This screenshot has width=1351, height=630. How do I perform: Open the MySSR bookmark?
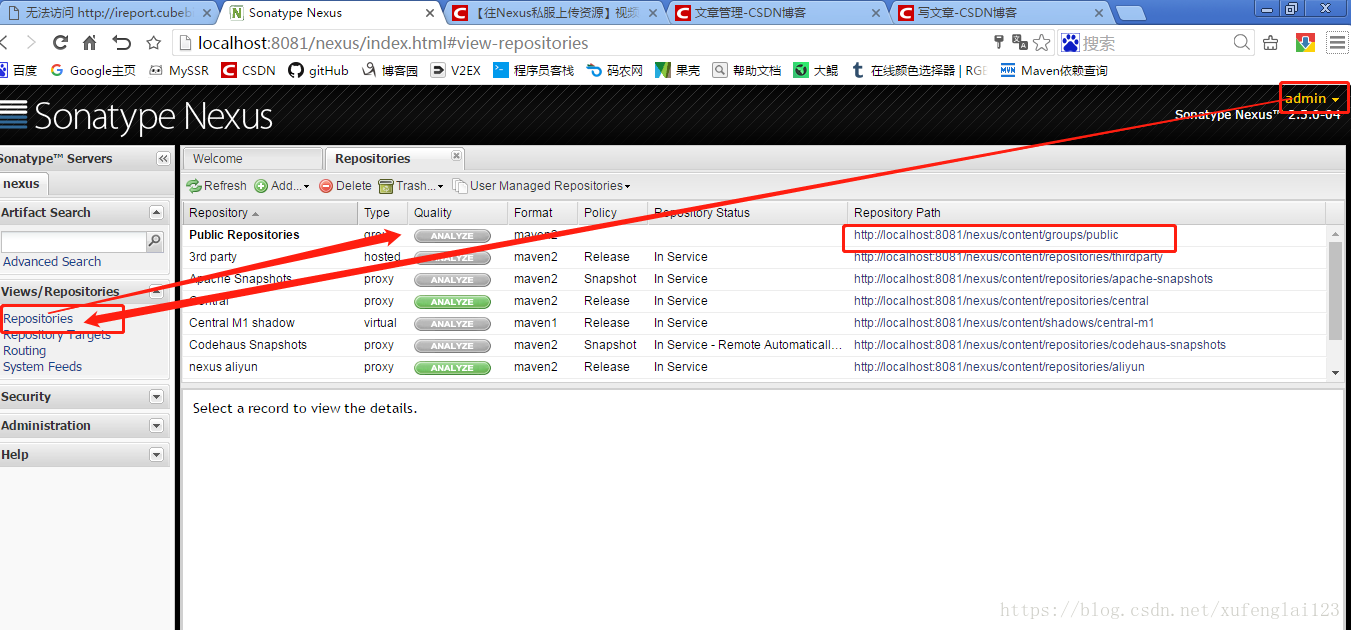click(179, 71)
